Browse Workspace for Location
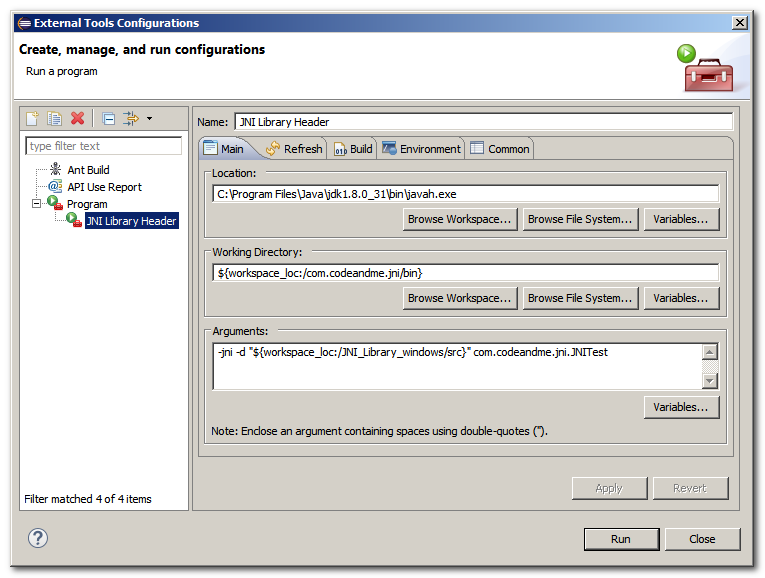The image size is (765, 578). coord(460,219)
